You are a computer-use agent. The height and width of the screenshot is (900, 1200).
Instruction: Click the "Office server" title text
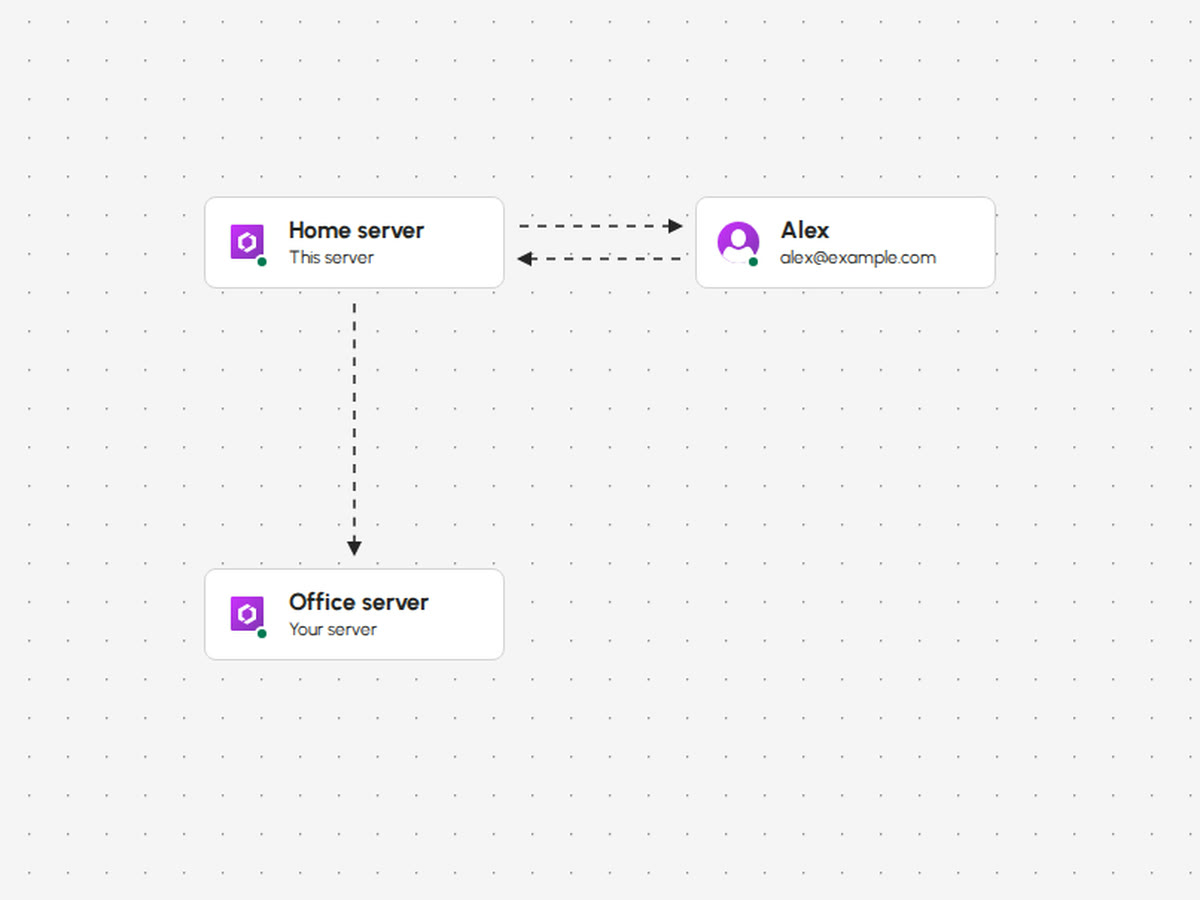pos(358,602)
